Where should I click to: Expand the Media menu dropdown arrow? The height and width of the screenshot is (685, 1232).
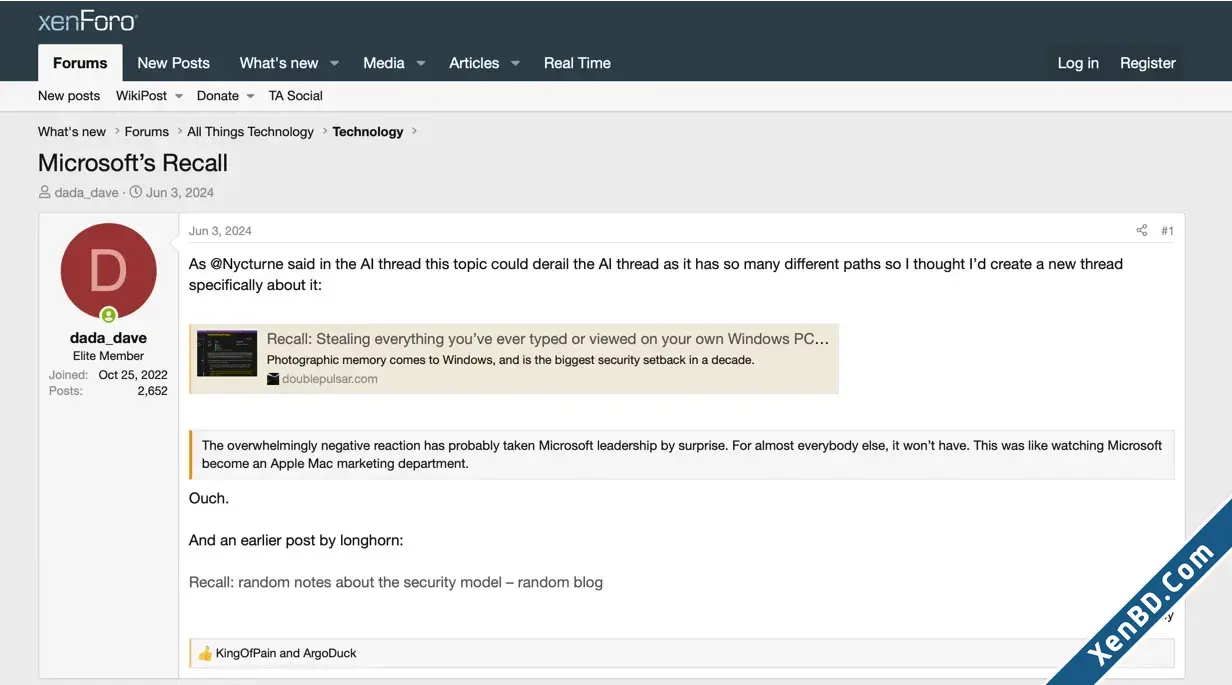point(421,63)
